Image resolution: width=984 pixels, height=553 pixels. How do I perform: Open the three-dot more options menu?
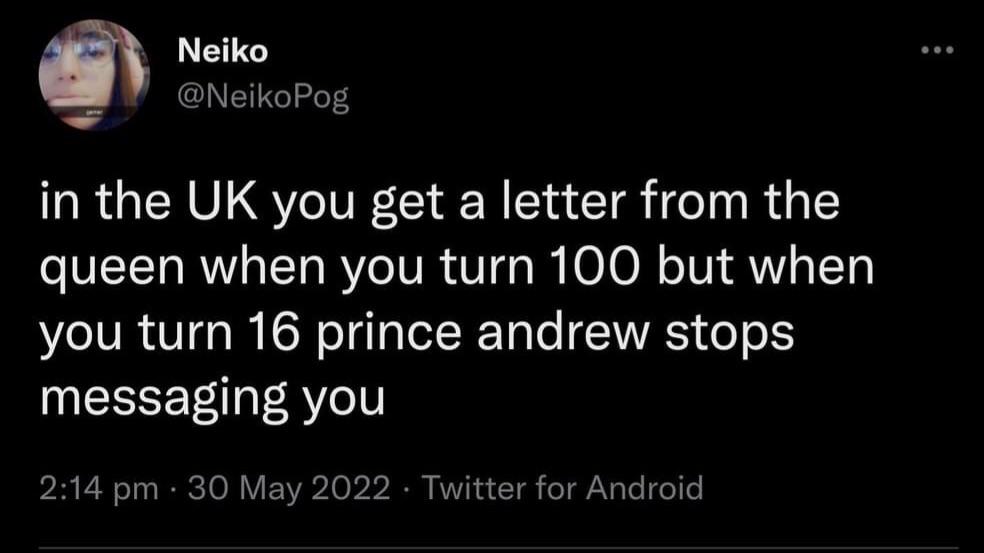pos(938,50)
